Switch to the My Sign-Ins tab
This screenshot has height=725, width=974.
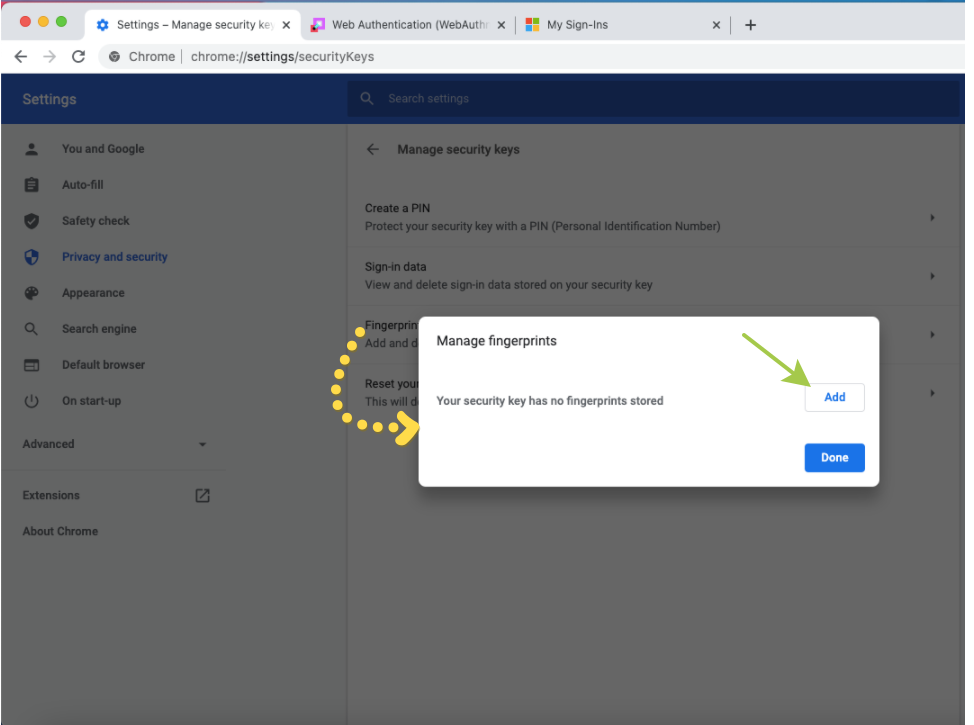[620, 25]
